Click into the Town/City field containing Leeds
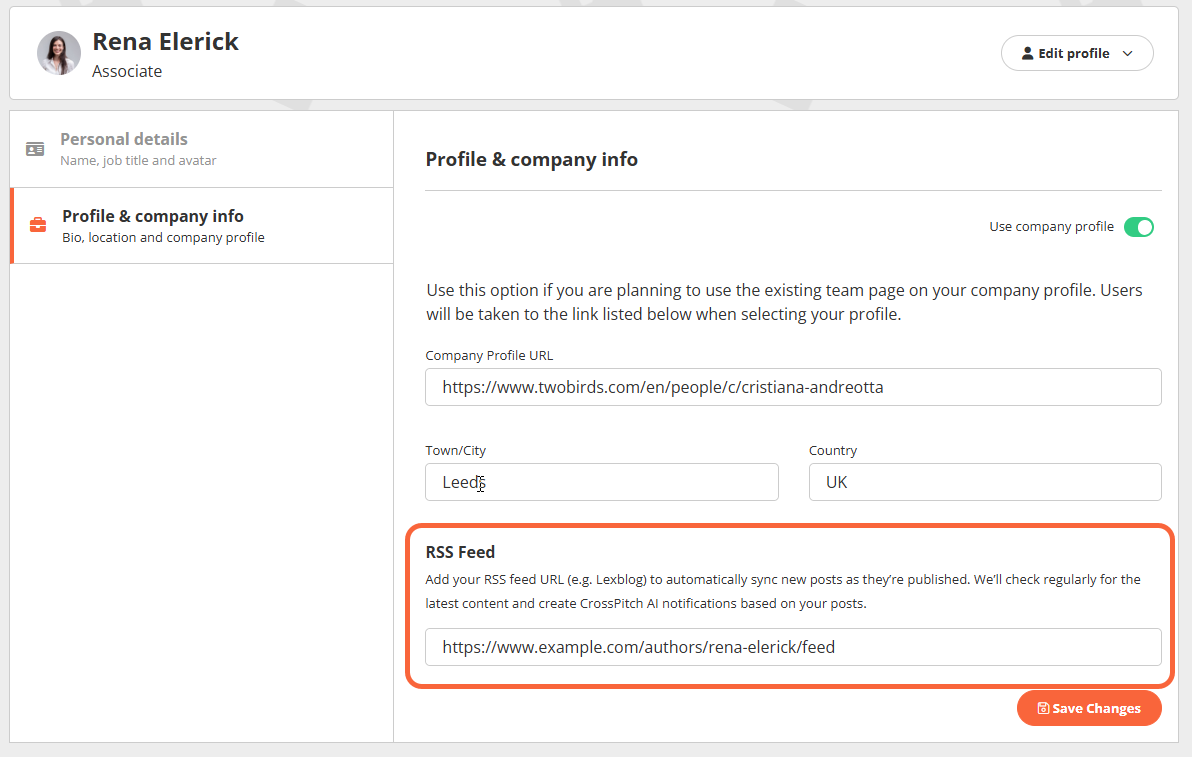 [x=601, y=482]
